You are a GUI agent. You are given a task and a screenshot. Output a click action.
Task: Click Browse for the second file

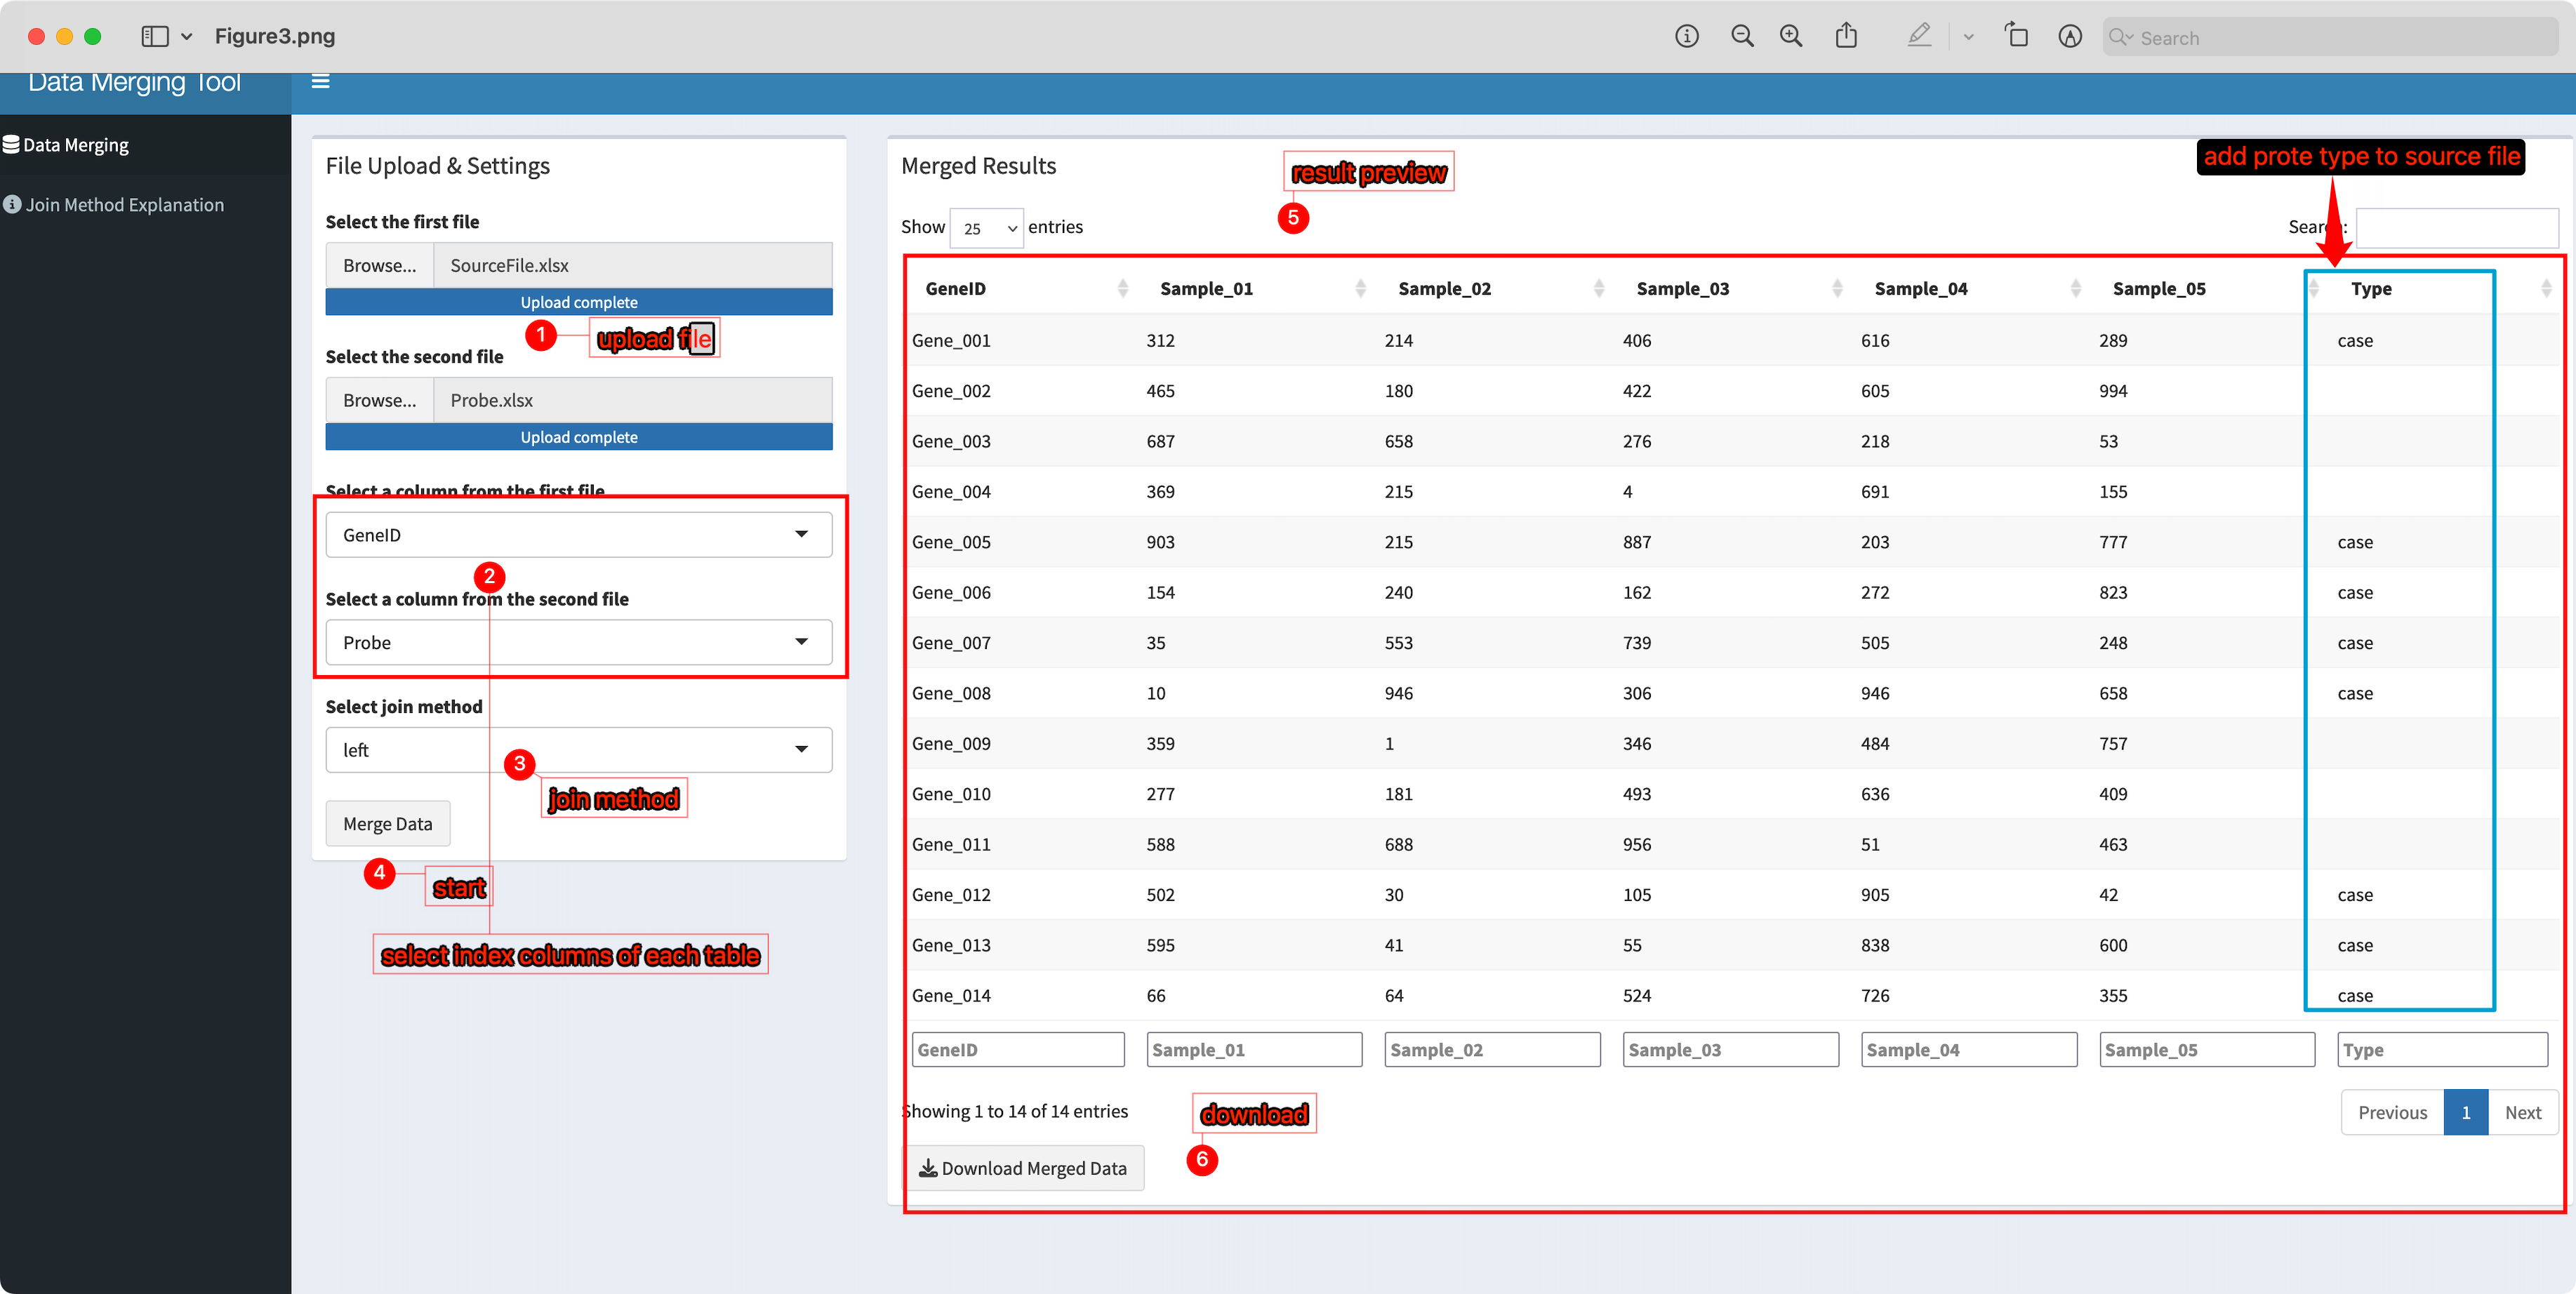[x=379, y=400]
